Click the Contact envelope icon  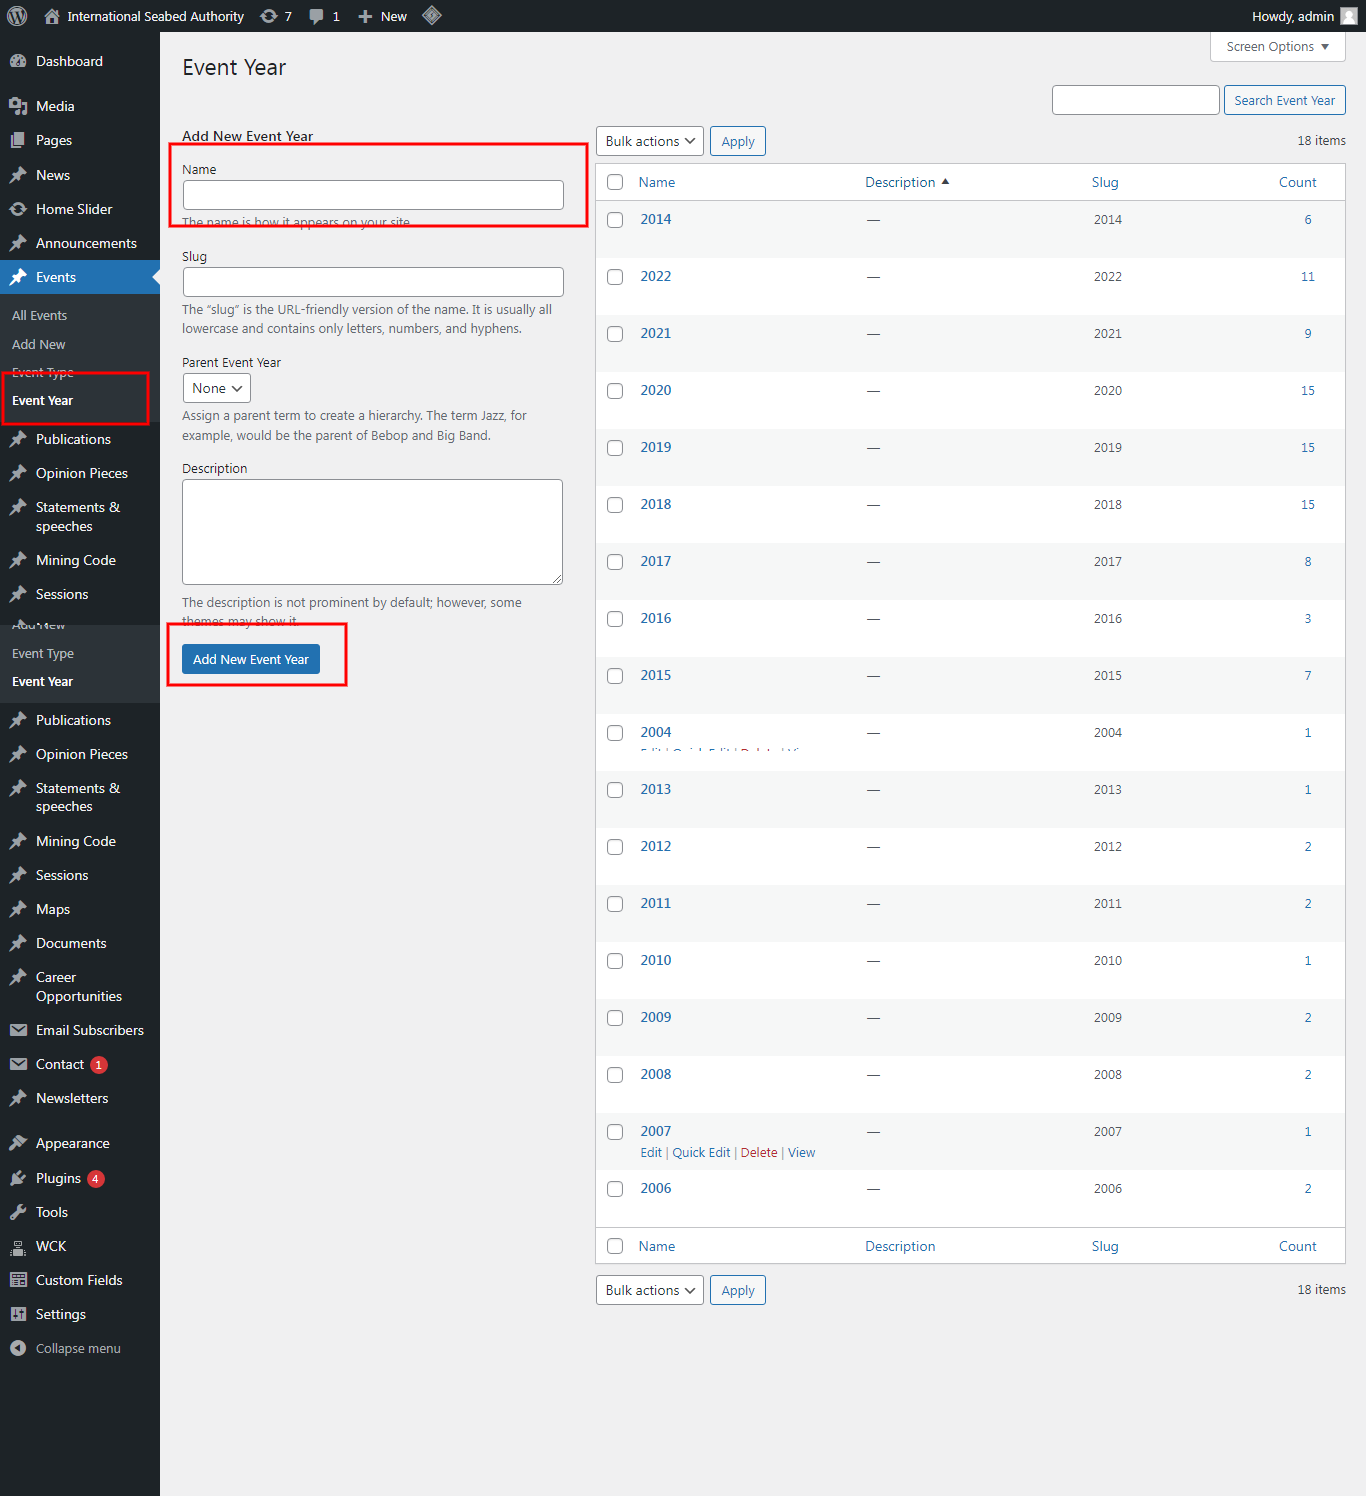(18, 1064)
